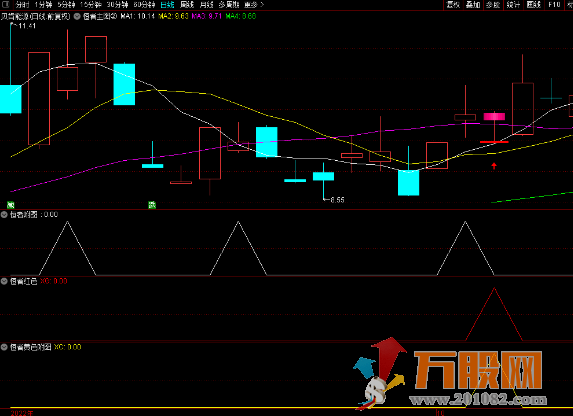Click round icon beside red XC indicator
Screen dimensions: 573x416
4,281
